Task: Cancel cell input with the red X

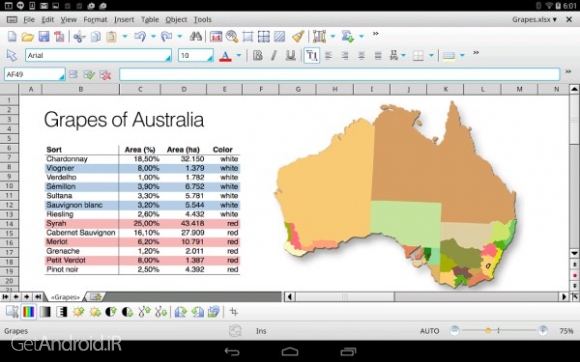Action: pos(105,75)
